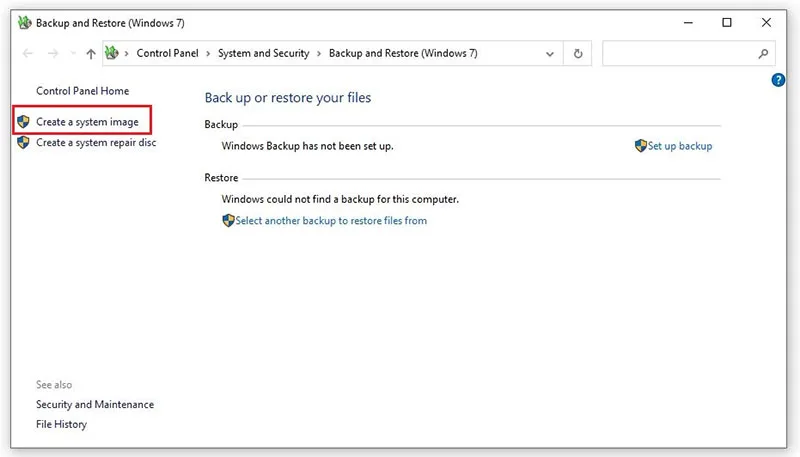This screenshot has width=800, height=457.
Task: Click 'Windows Backup has not been set up.' text
Action: pos(307,146)
